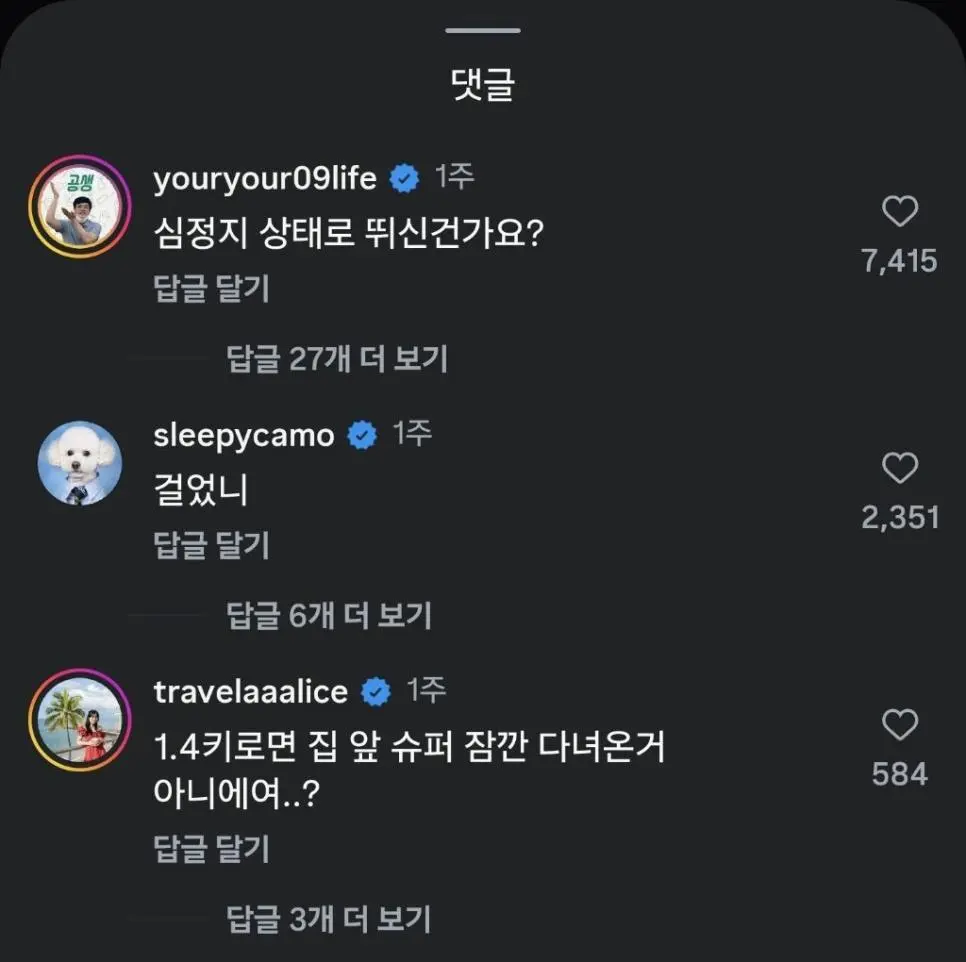Screen dimensions: 966x962
Task: Open travelaaalice profile picture
Action: click(78, 718)
